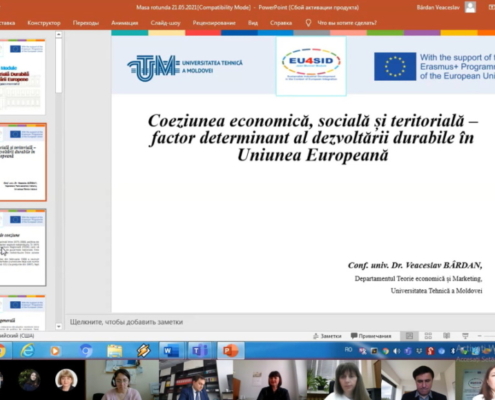This screenshot has width=495, height=400.
Task: Click the scroll-down arrow of slide panel
Action: tap(59, 327)
